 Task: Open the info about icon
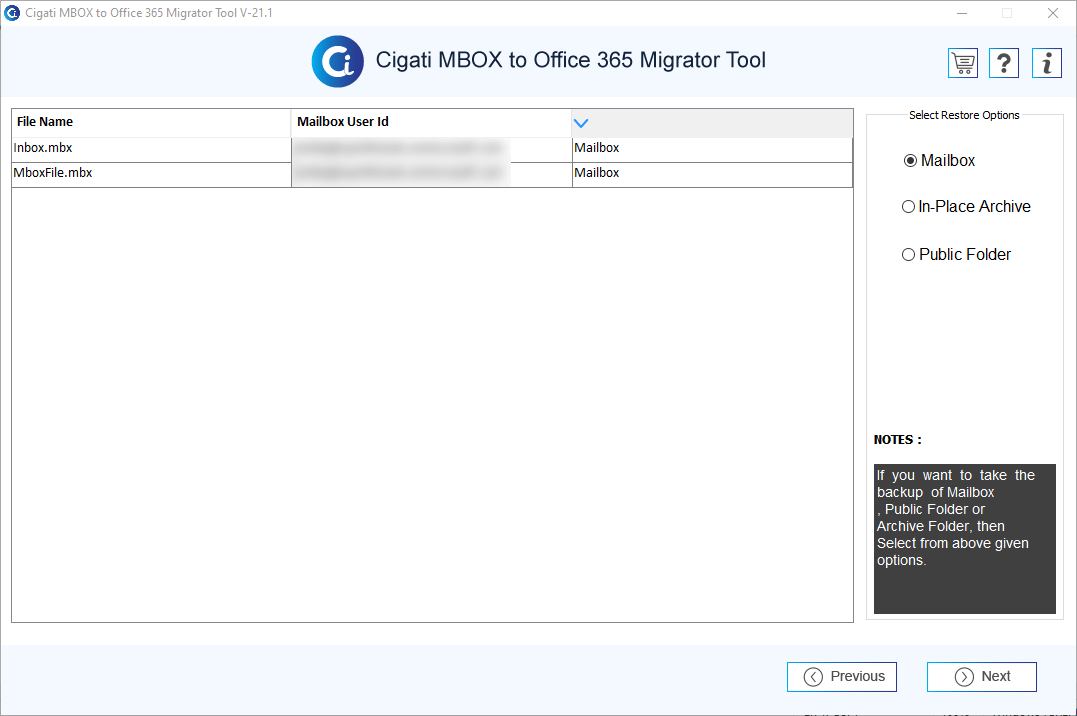tap(1047, 63)
